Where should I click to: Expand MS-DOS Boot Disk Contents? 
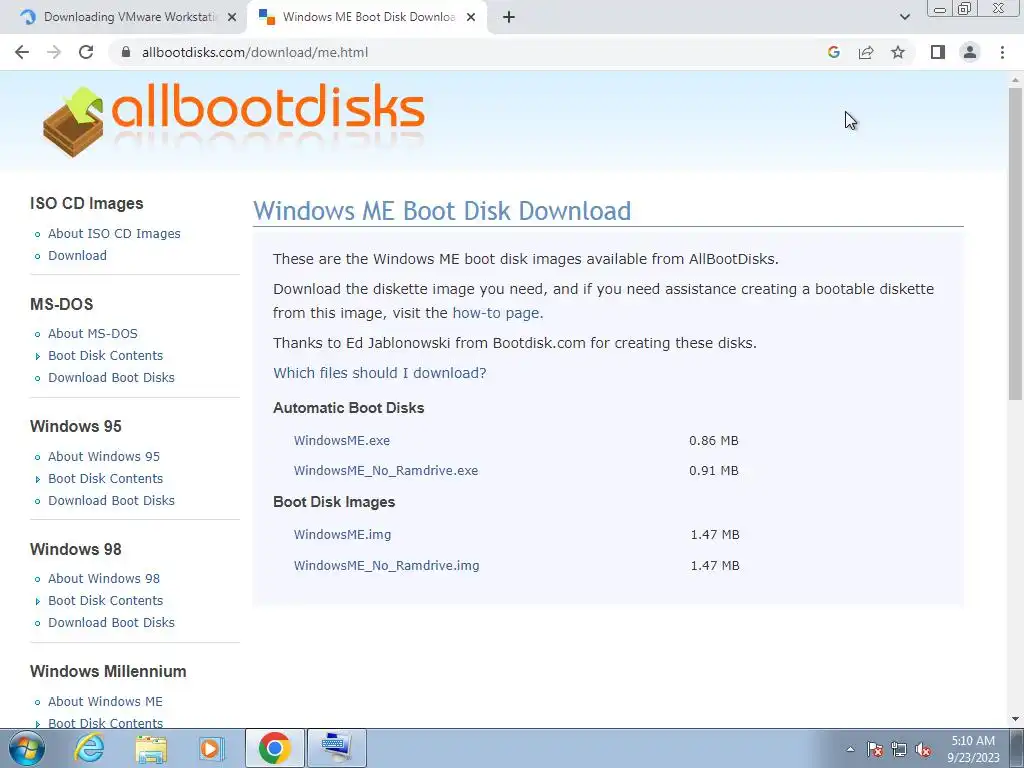pos(105,355)
